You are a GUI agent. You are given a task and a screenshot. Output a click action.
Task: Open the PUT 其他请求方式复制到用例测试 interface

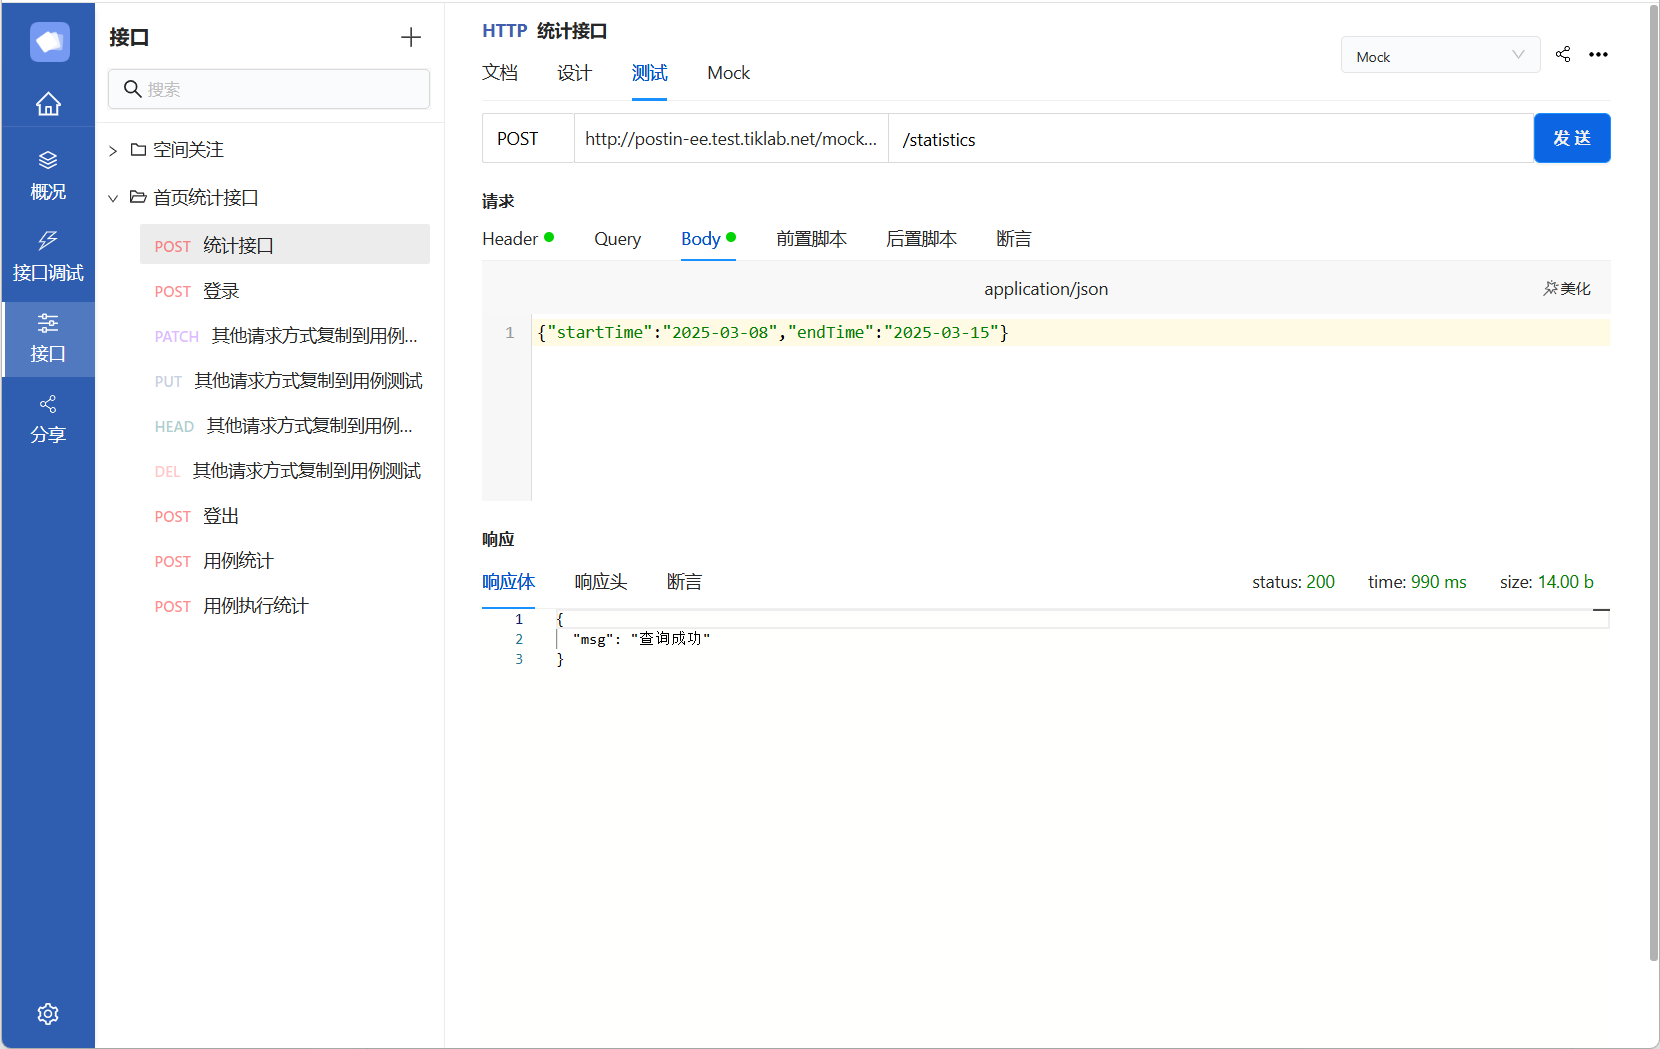285,381
